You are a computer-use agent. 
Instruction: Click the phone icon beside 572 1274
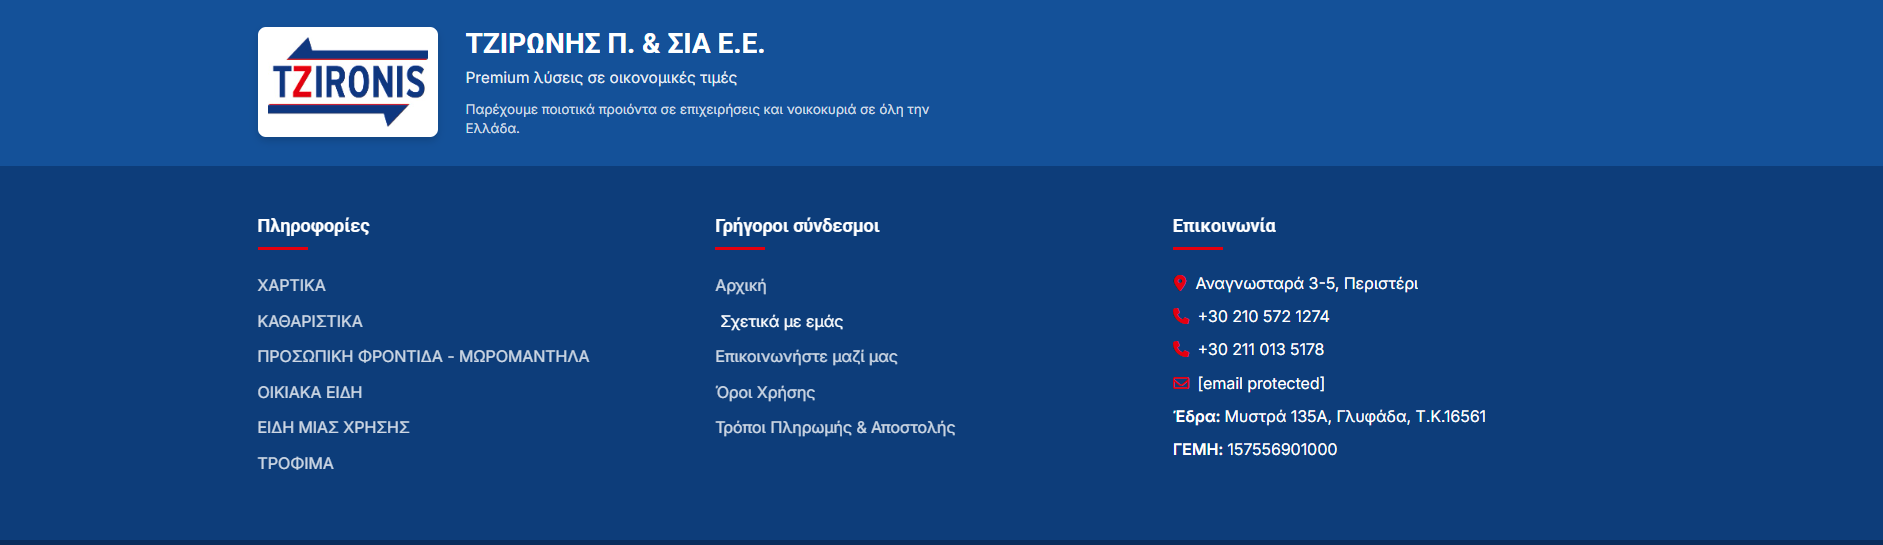pos(1181,317)
